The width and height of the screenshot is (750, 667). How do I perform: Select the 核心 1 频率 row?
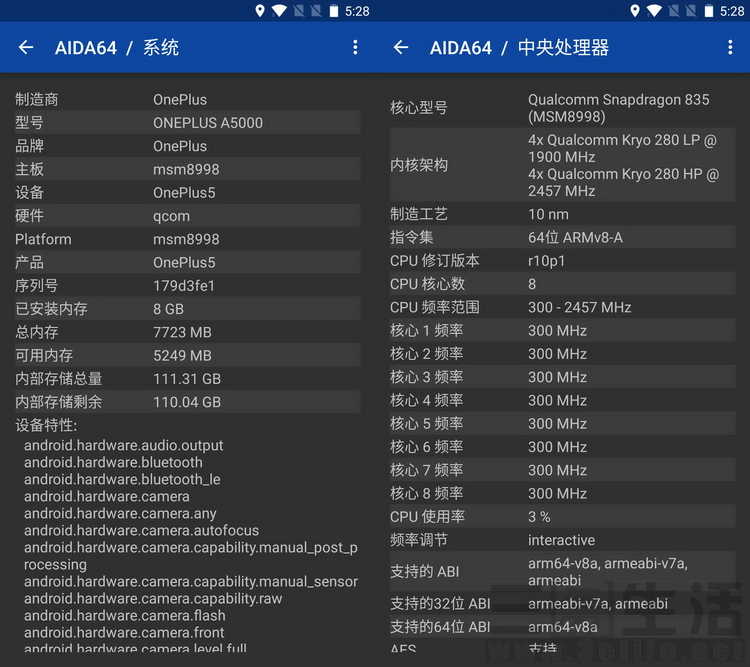pyautogui.click(x=562, y=331)
